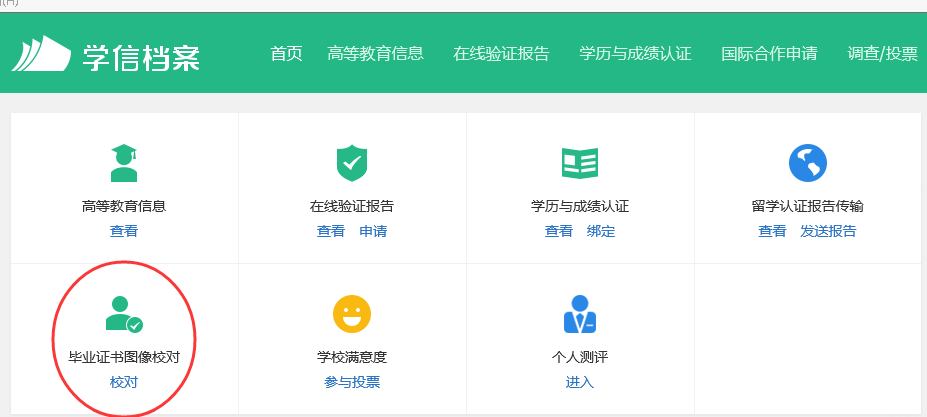927x417 pixels.
Task: Click 绑定 link under 学历与成绩认证
Action: [601, 232]
